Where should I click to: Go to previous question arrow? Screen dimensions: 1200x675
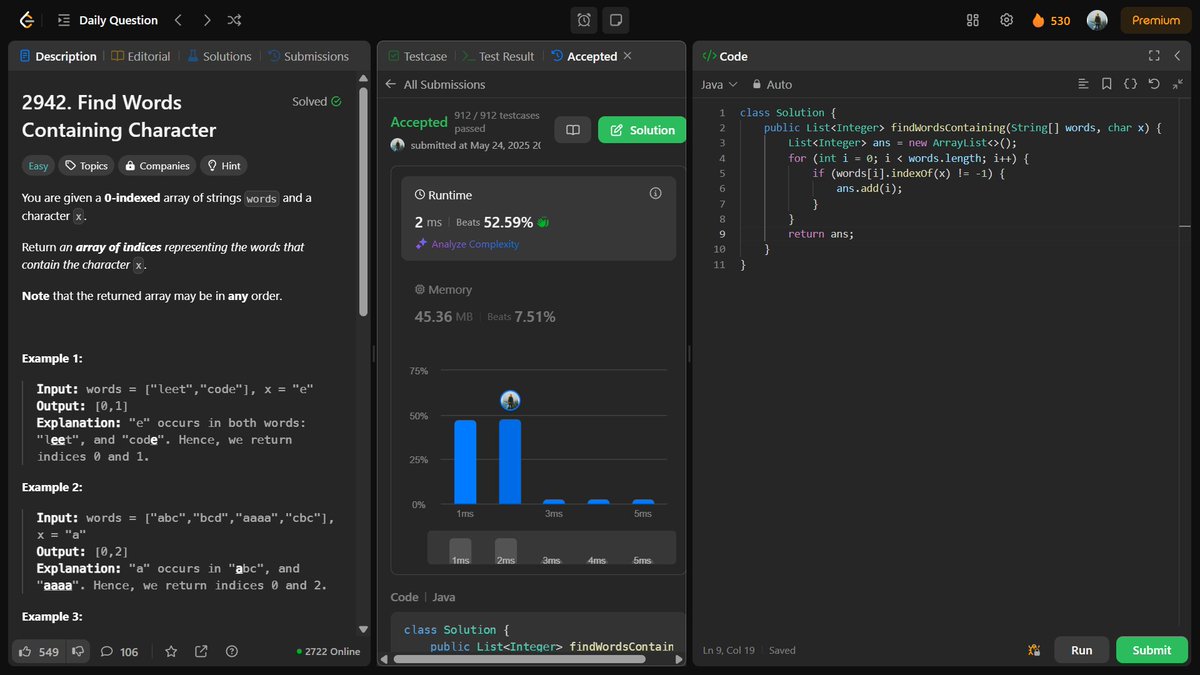tap(178, 20)
